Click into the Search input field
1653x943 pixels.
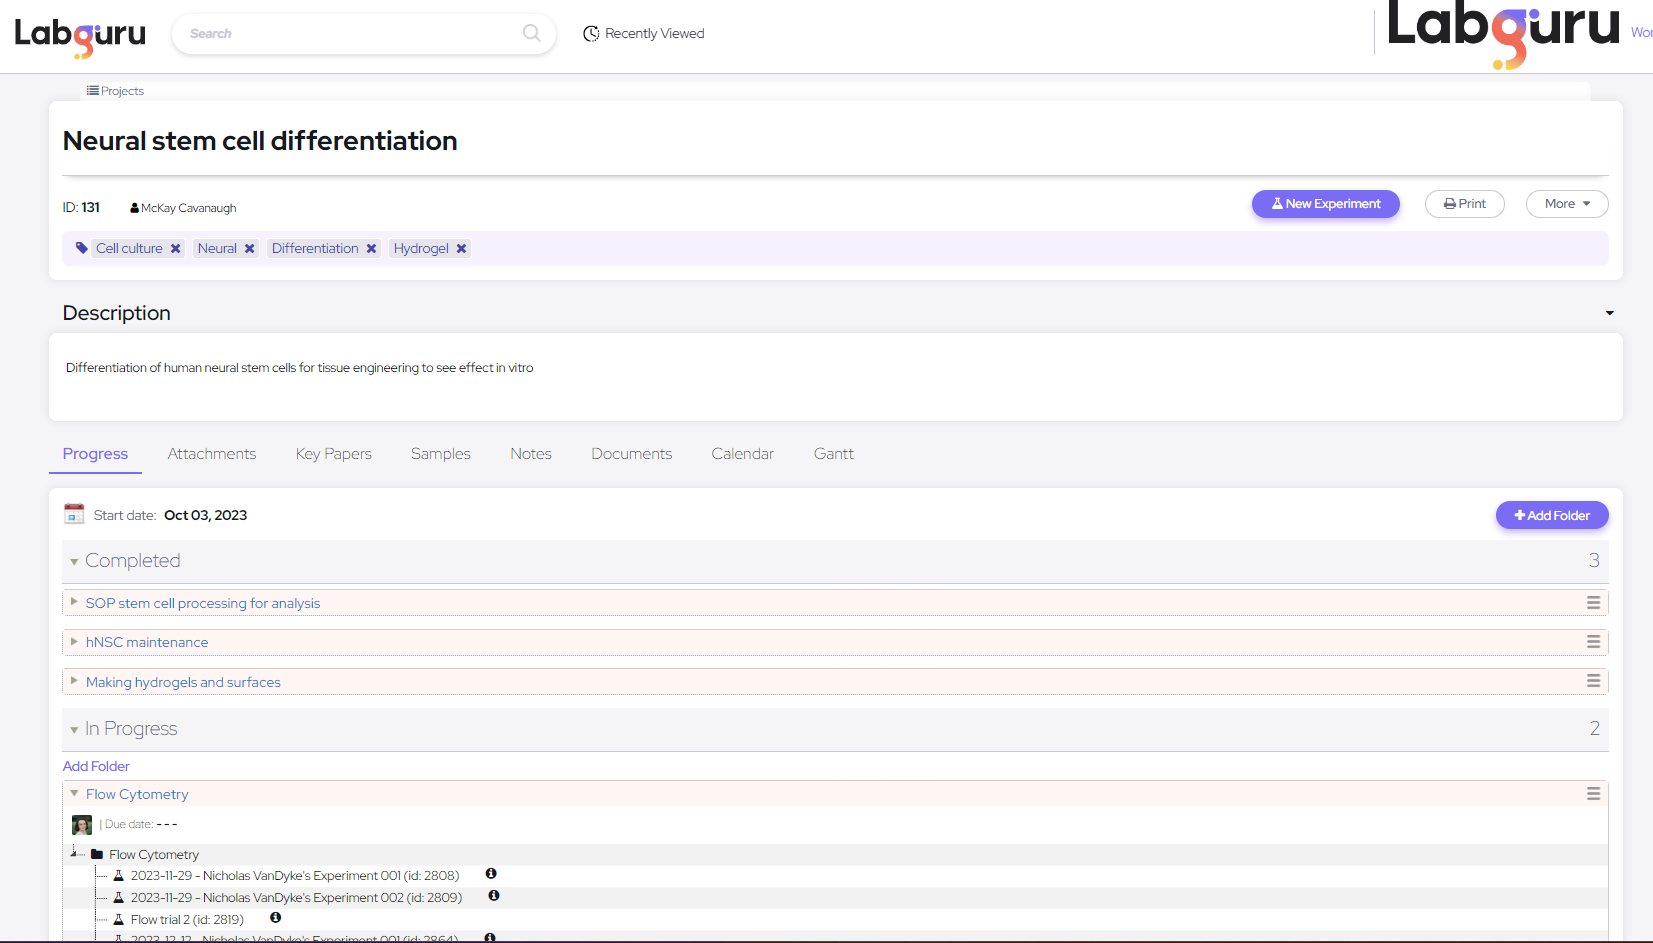[350, 34]
